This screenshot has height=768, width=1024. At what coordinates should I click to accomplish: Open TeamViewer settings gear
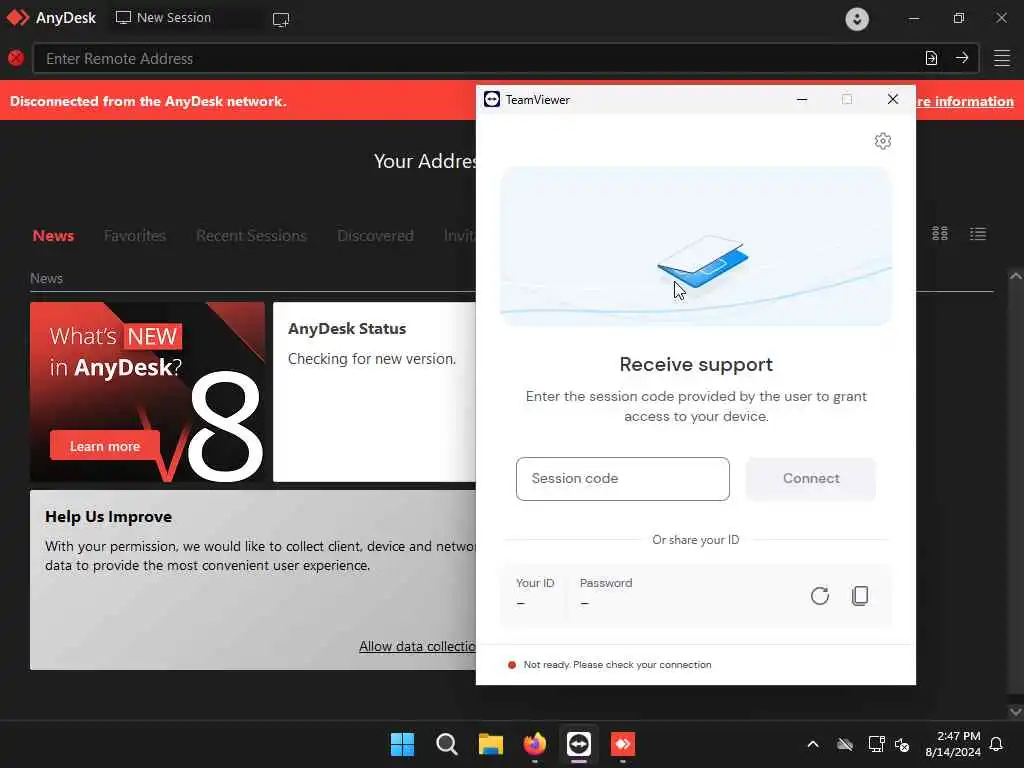882,141
